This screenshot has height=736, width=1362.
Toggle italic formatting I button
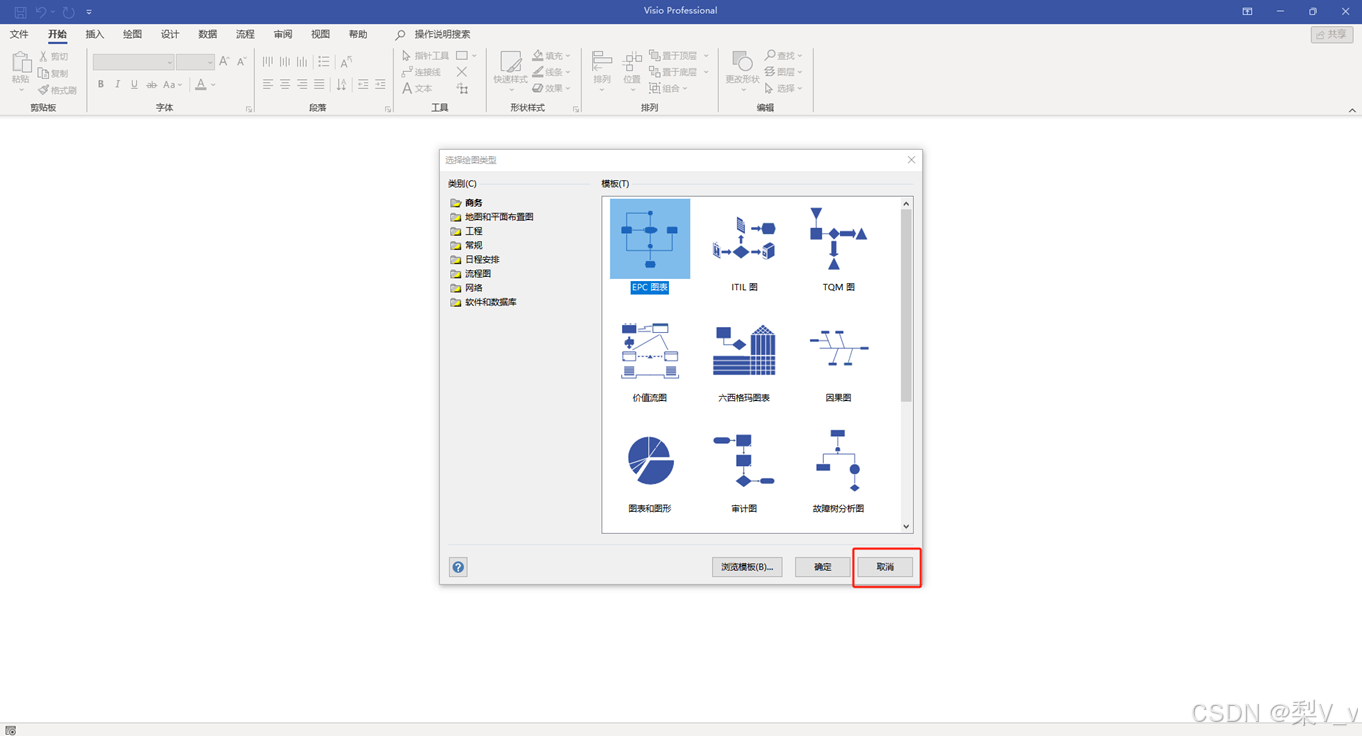tap(117, 85)
